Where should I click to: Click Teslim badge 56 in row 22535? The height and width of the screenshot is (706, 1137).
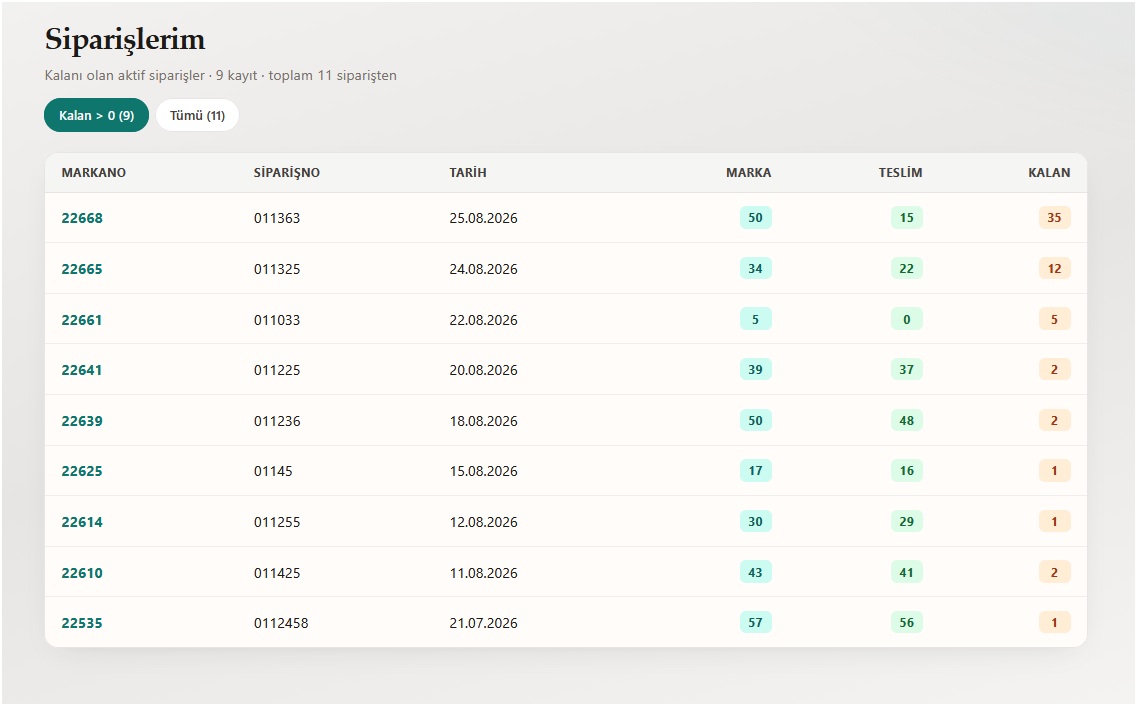[x=906, y=622]
